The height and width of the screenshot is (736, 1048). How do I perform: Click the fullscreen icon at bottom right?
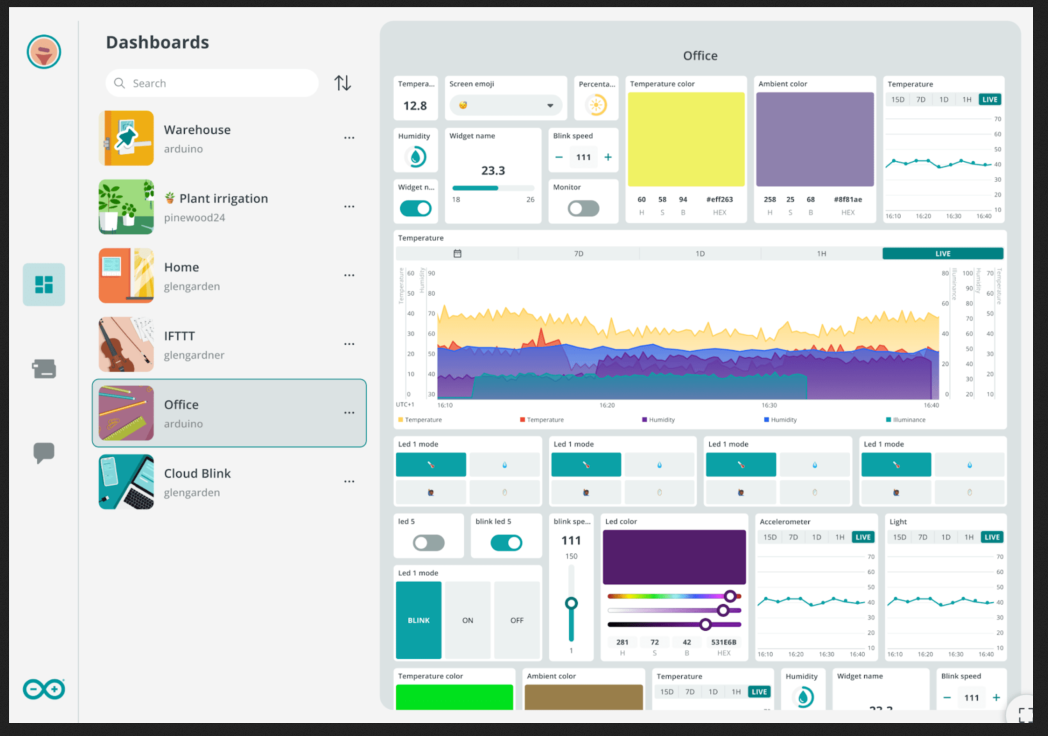(x=1025, y=714)
